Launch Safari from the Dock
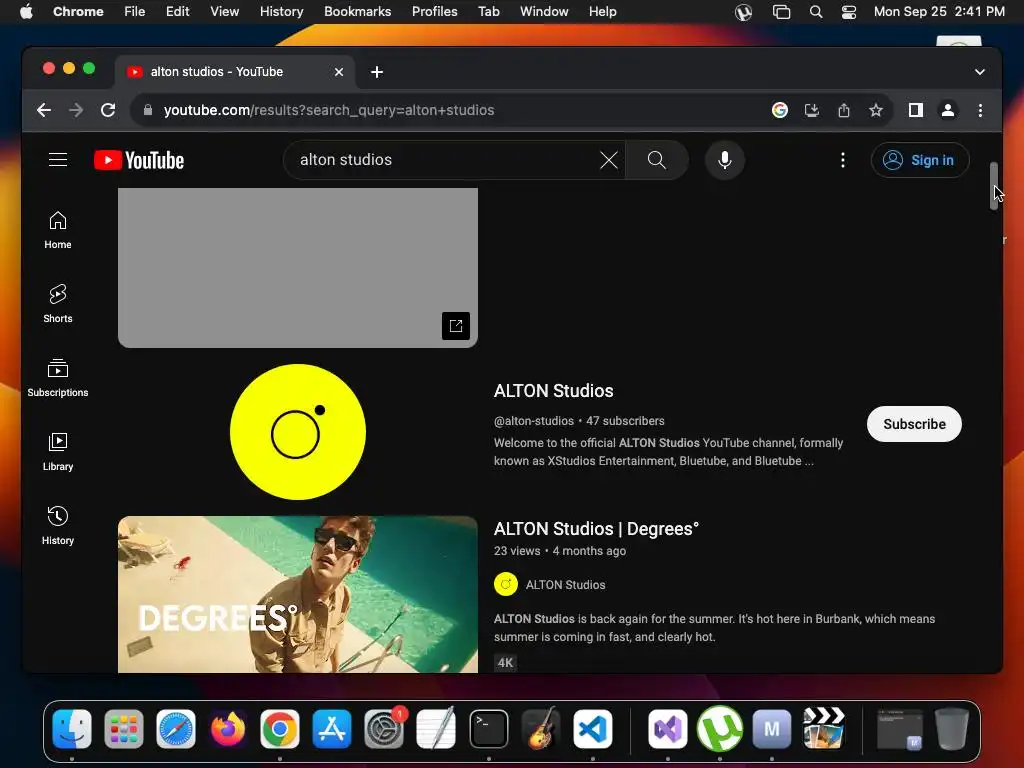 pyautogui.click(x=176, y=729)
